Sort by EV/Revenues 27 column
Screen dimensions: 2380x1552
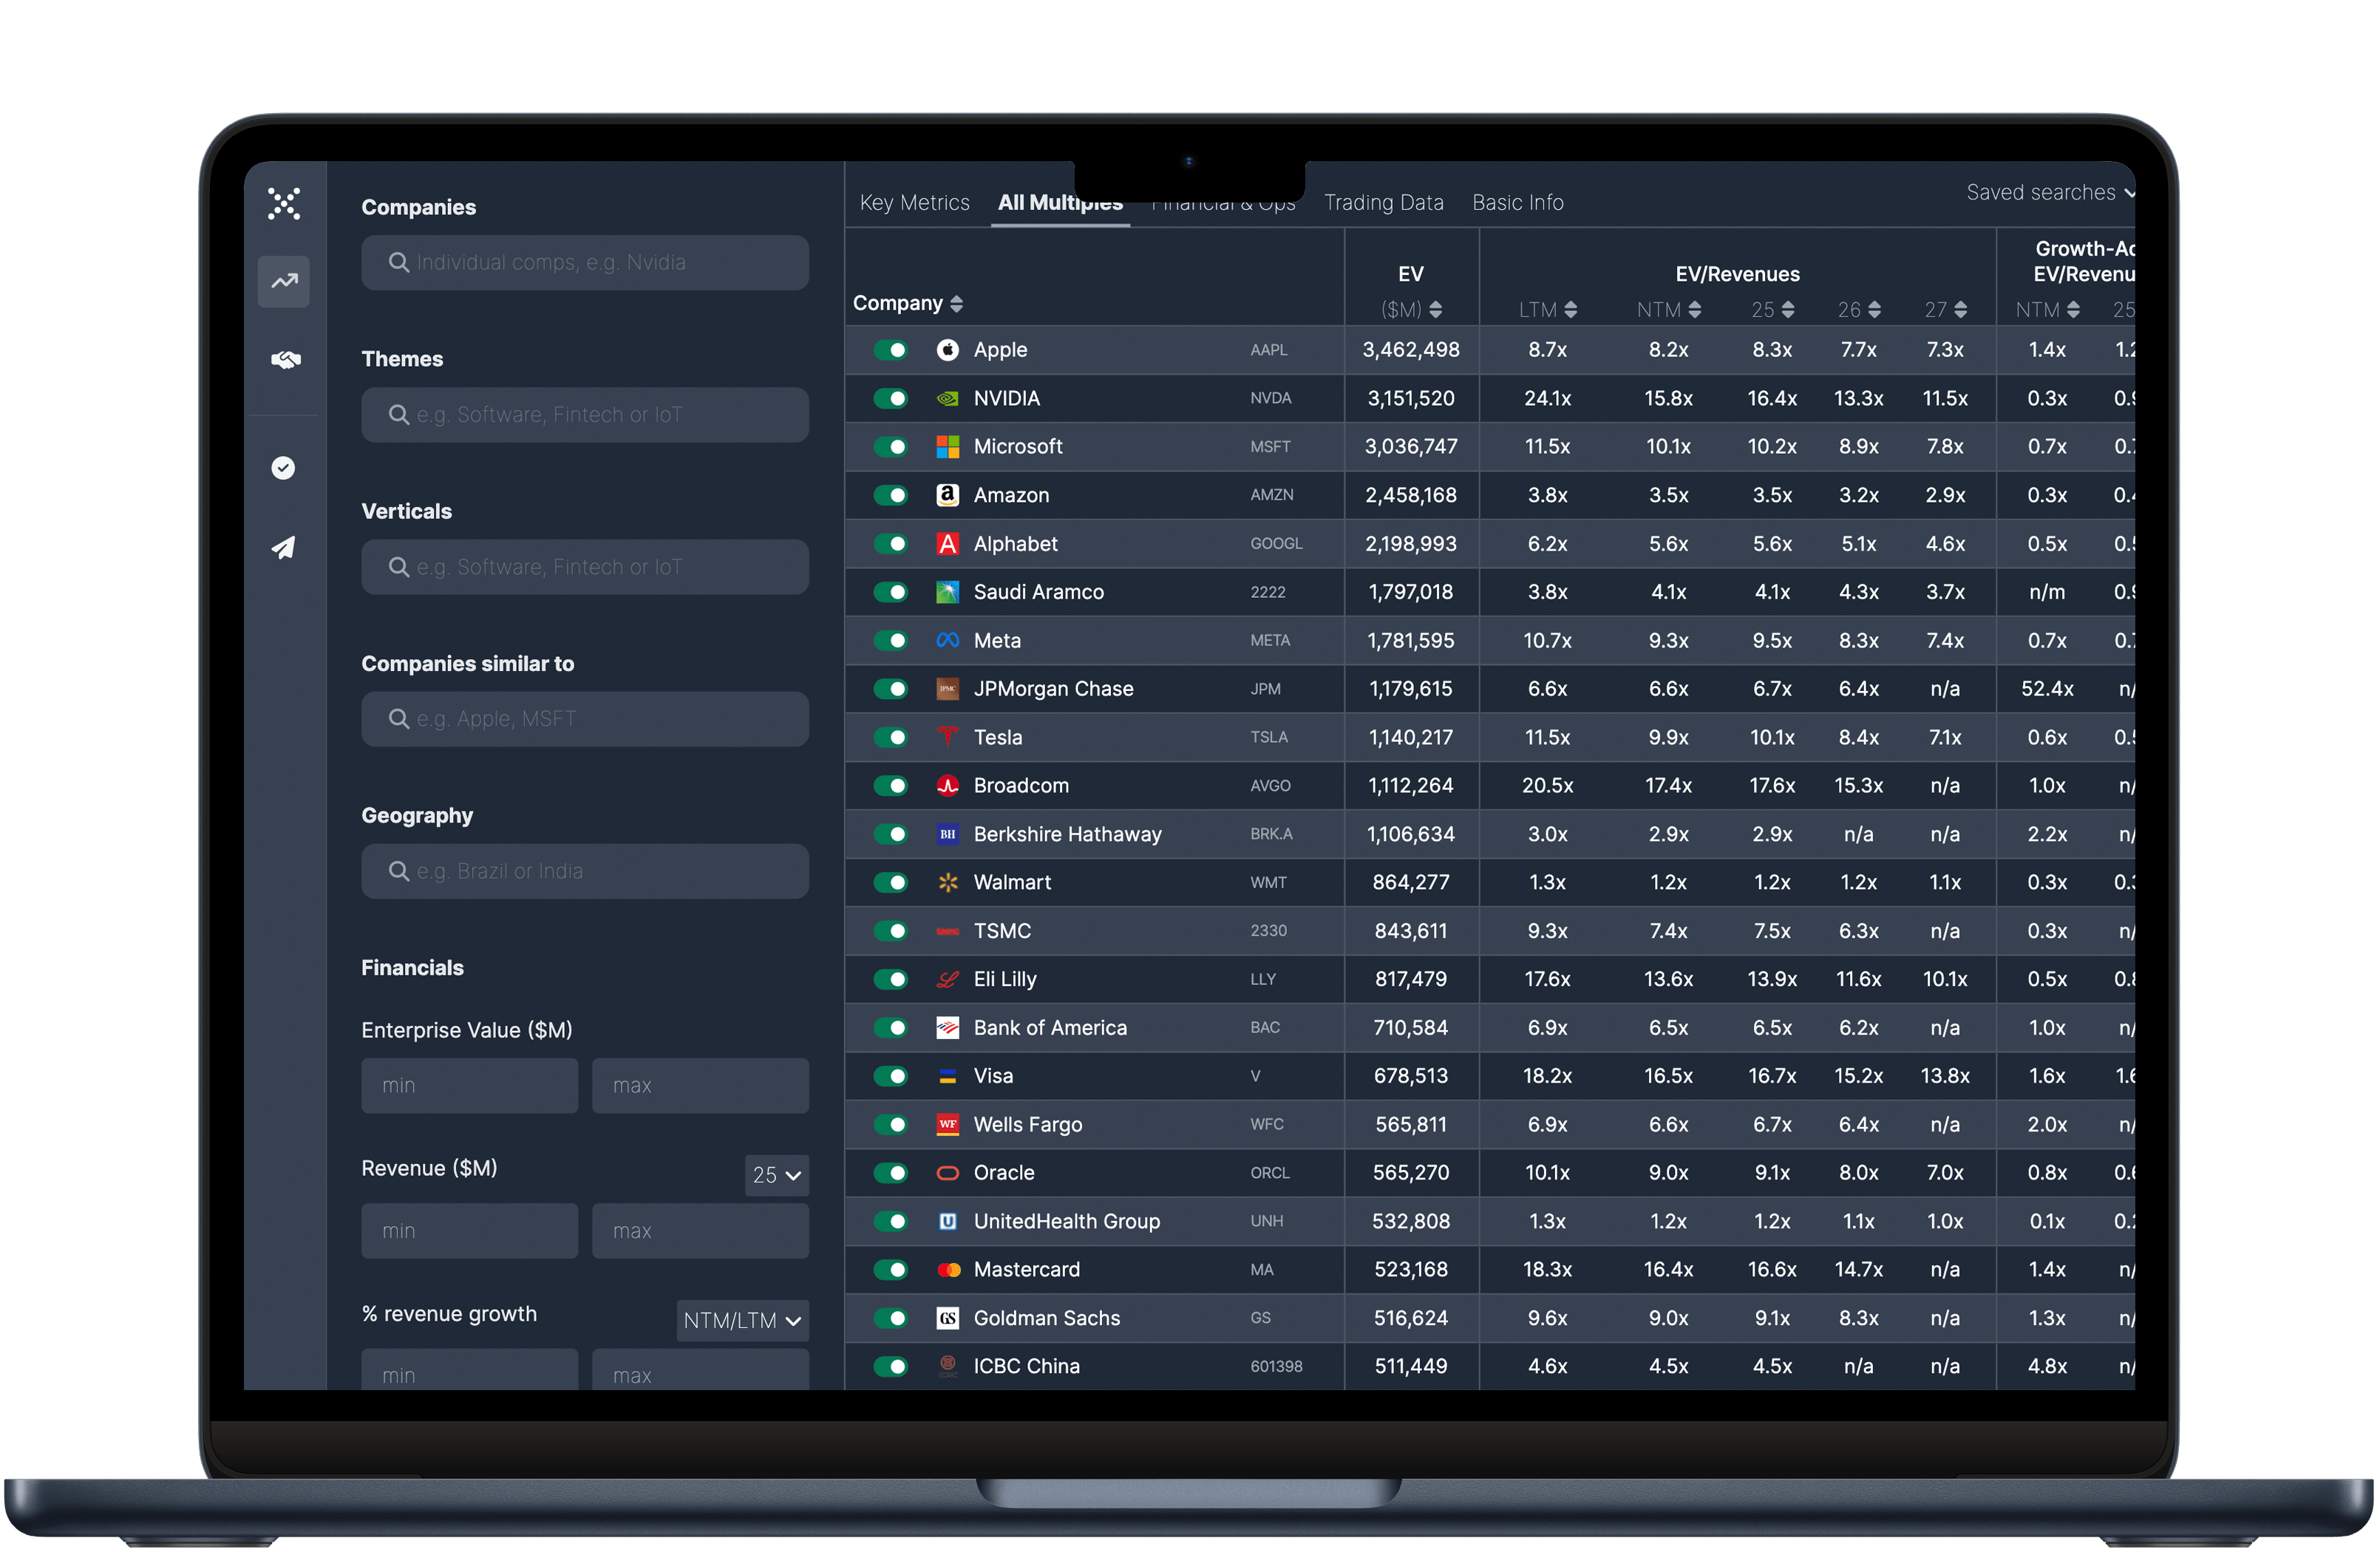(x=1945, y=310)
